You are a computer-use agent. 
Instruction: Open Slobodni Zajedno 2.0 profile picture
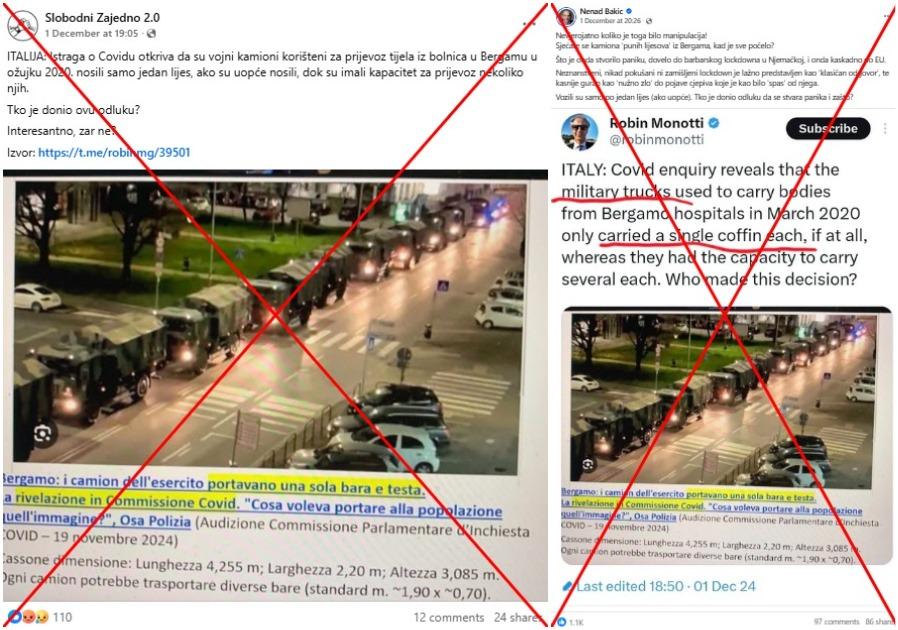pos(23,25)
